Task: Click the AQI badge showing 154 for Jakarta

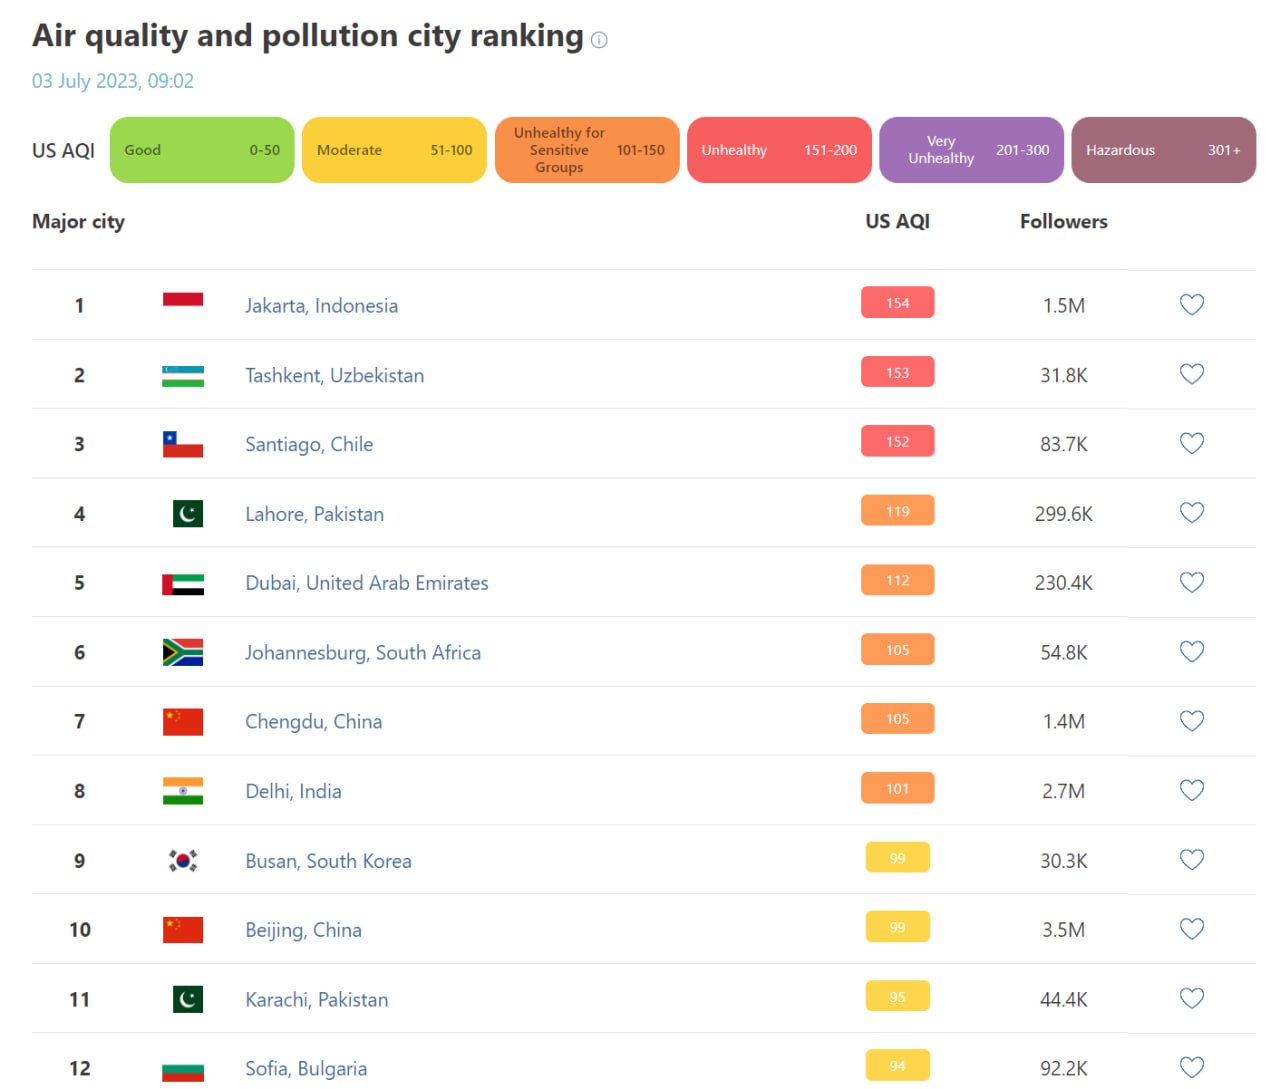Action: tap(897, 302)
